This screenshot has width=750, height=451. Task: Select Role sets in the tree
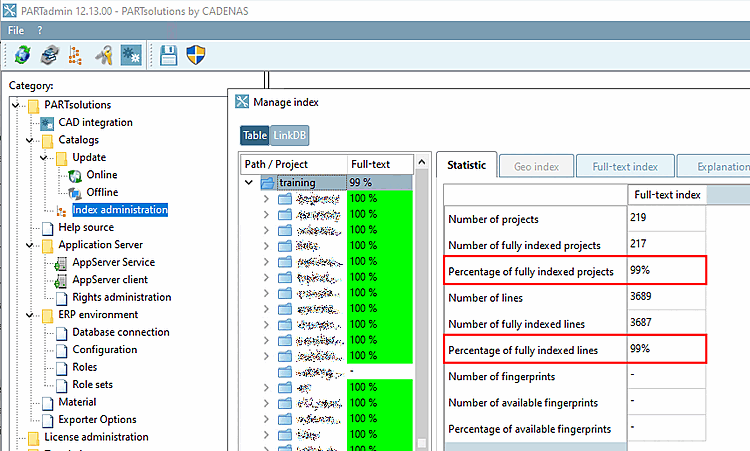tap(92, 385)
